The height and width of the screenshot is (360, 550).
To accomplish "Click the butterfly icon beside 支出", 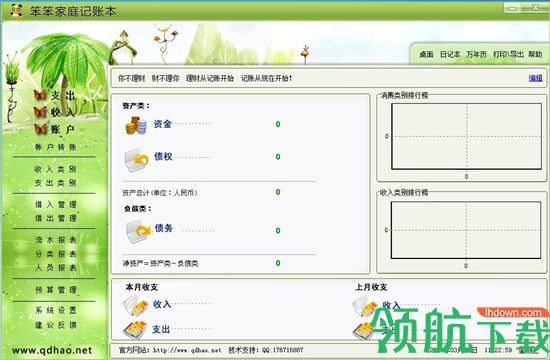I will point(40,95).
